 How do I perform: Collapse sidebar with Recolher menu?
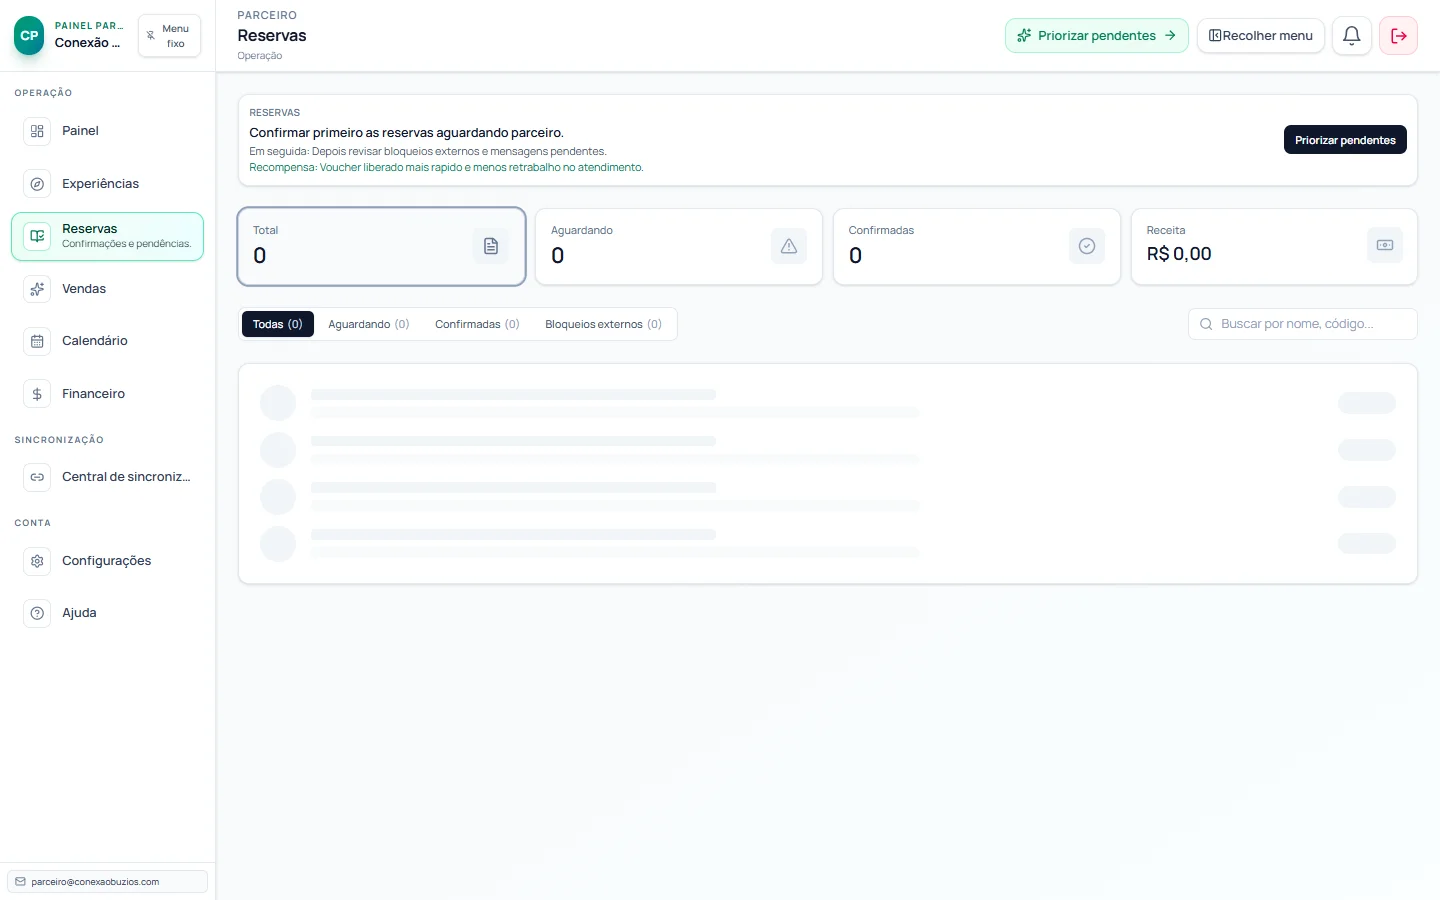[x=1260, y=36]
